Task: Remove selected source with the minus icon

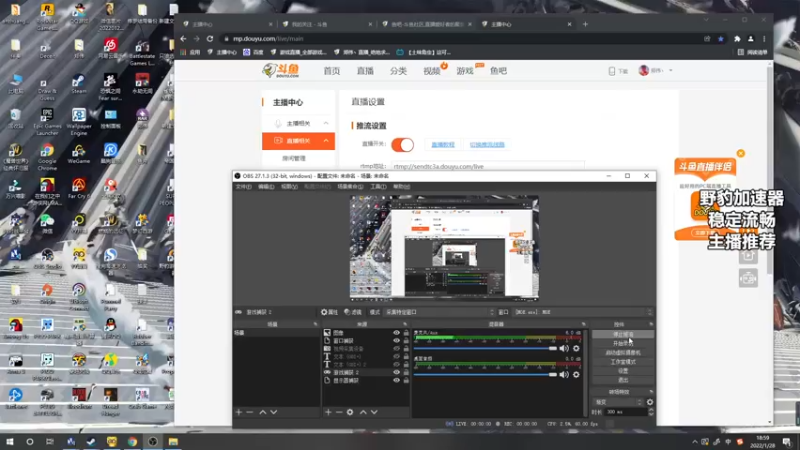Action: [339, 412]
